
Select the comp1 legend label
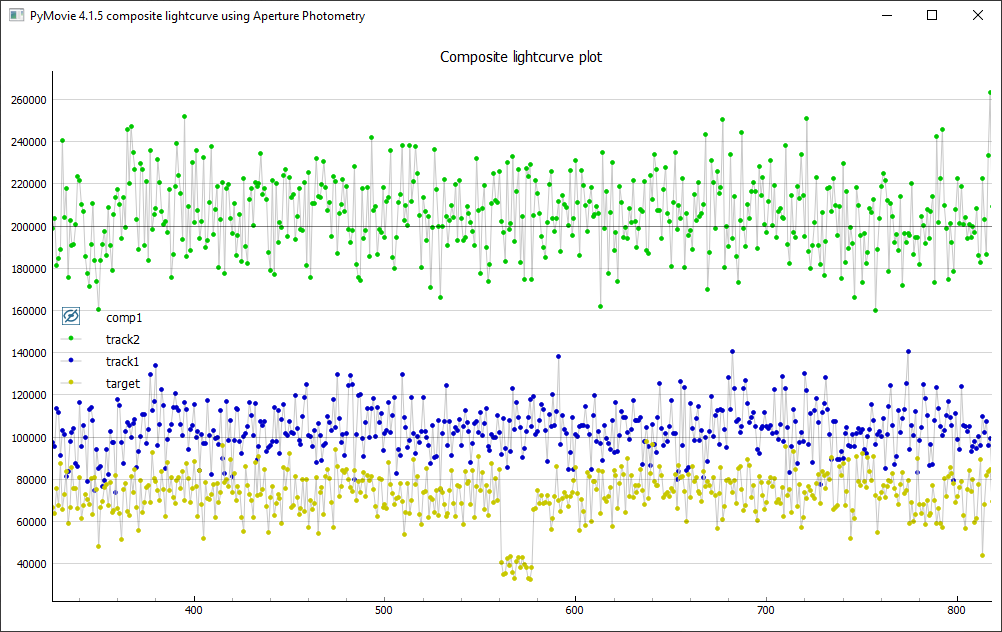point(124,318)
